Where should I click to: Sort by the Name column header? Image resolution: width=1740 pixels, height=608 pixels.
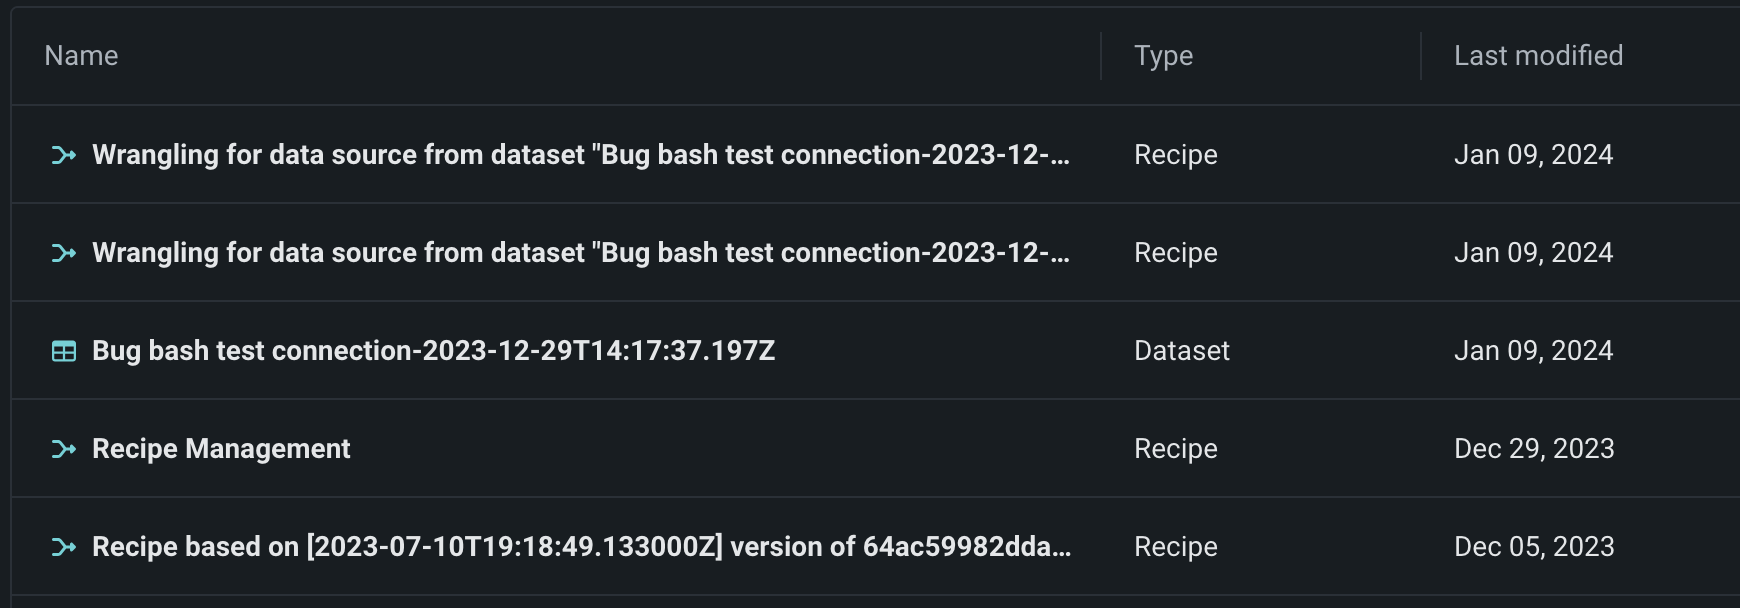pos(81,56)
